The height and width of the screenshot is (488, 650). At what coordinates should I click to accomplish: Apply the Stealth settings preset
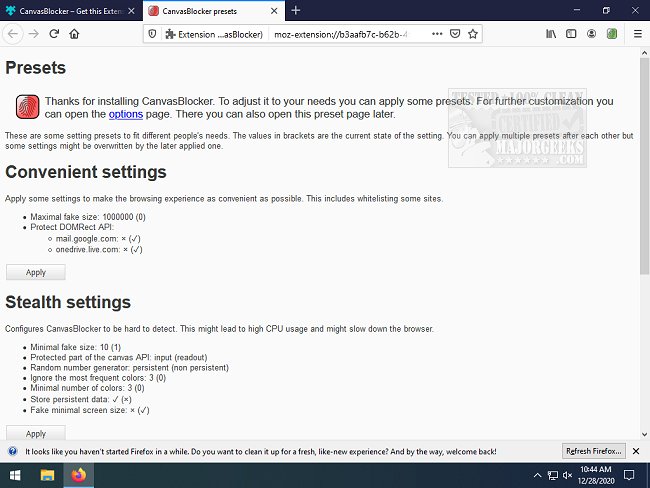tap(36, 434)
